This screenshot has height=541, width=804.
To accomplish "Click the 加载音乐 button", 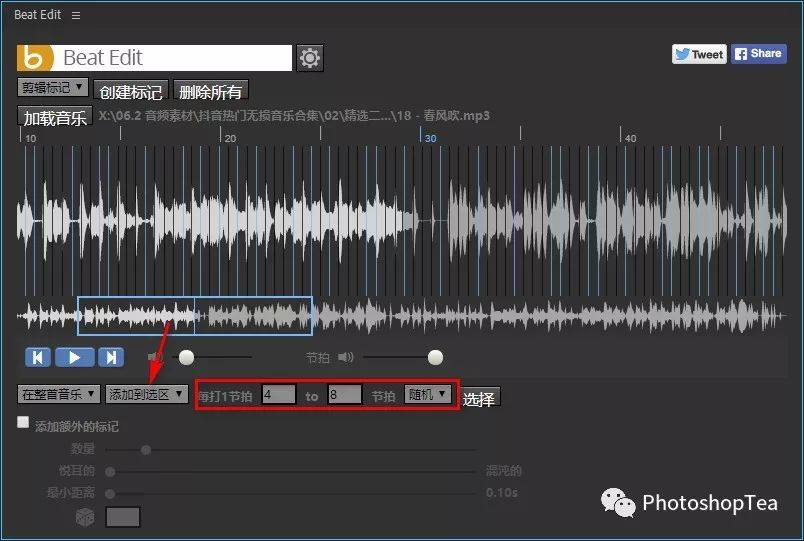I will 55,117.
